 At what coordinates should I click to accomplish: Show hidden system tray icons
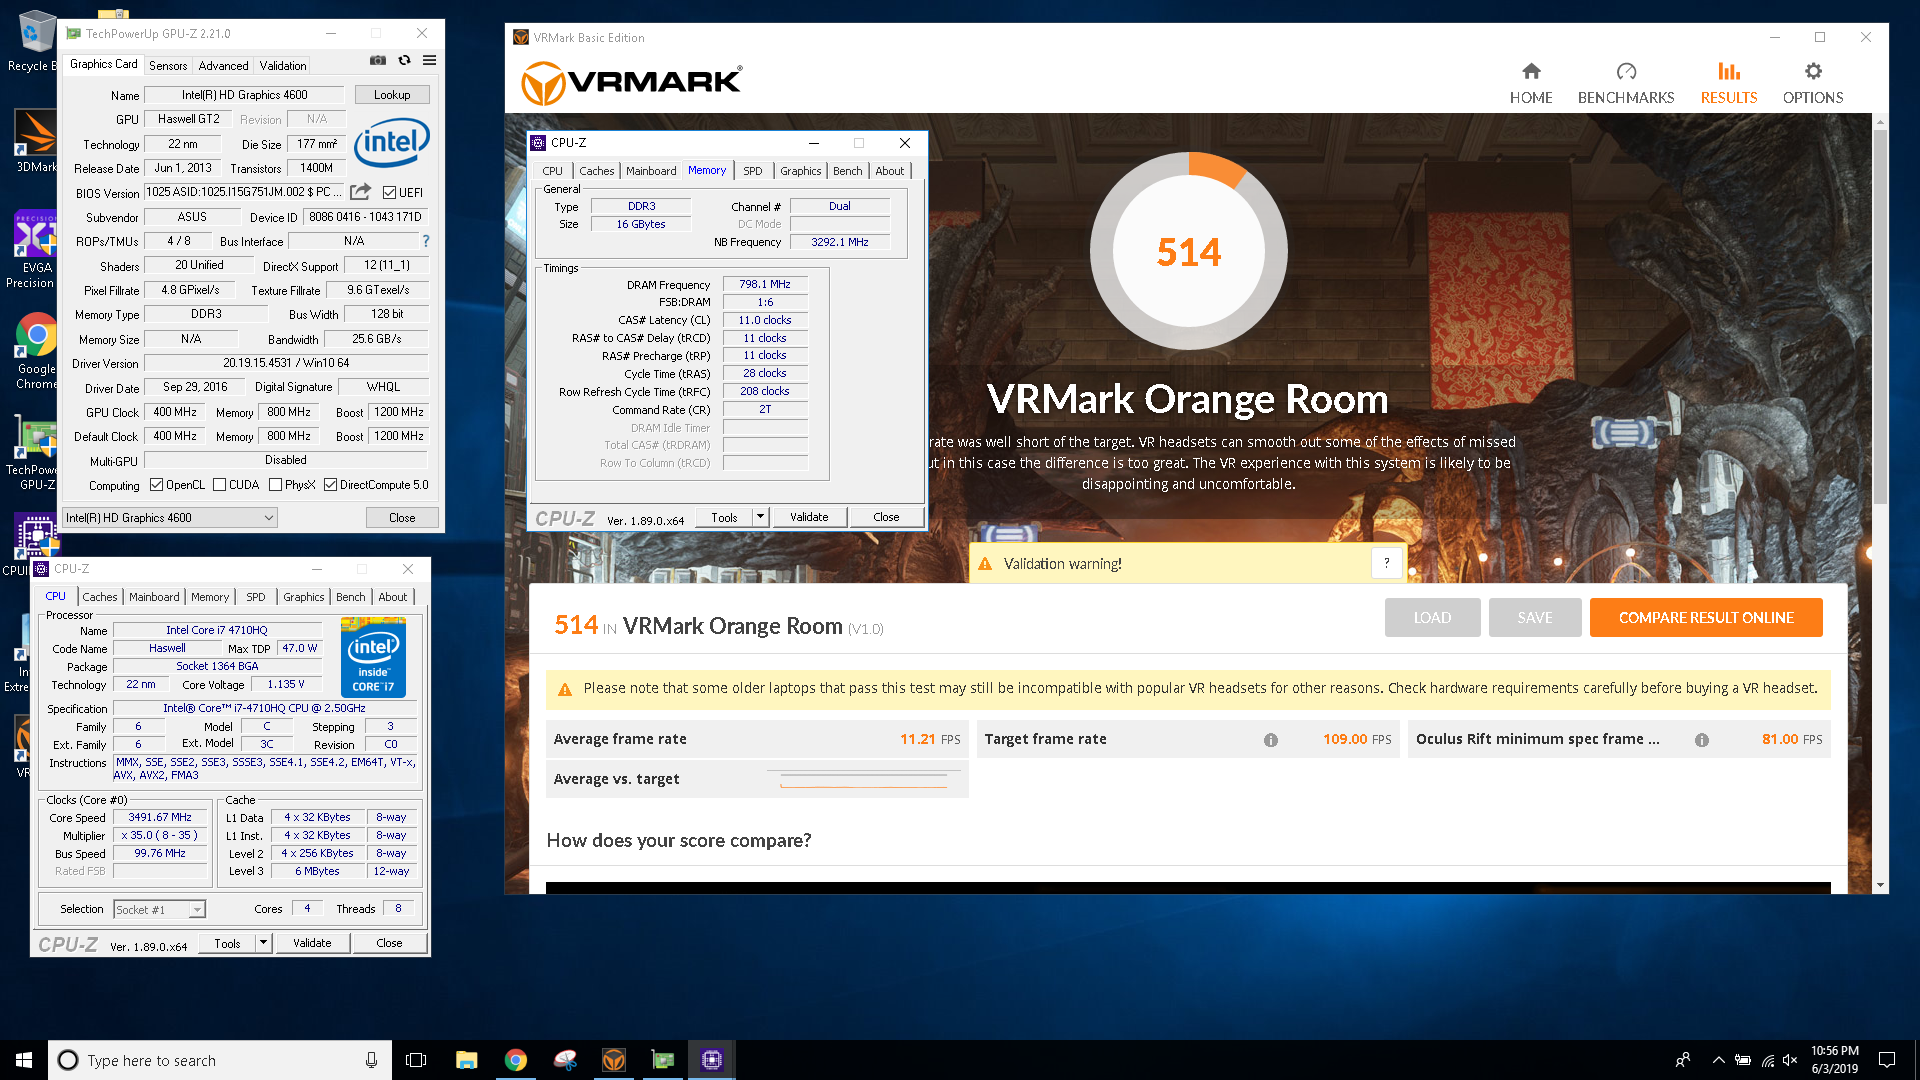[x=1718, y=1060]
